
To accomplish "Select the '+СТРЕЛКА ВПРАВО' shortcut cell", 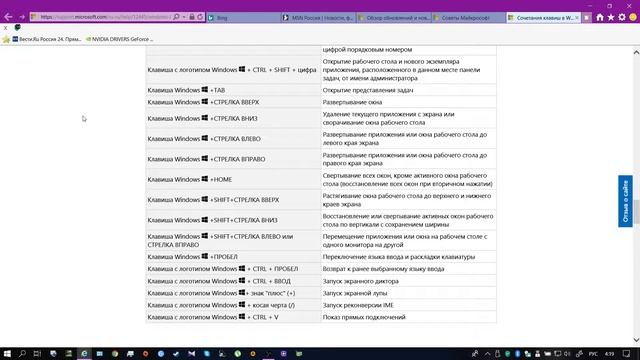I will point(233,159).
